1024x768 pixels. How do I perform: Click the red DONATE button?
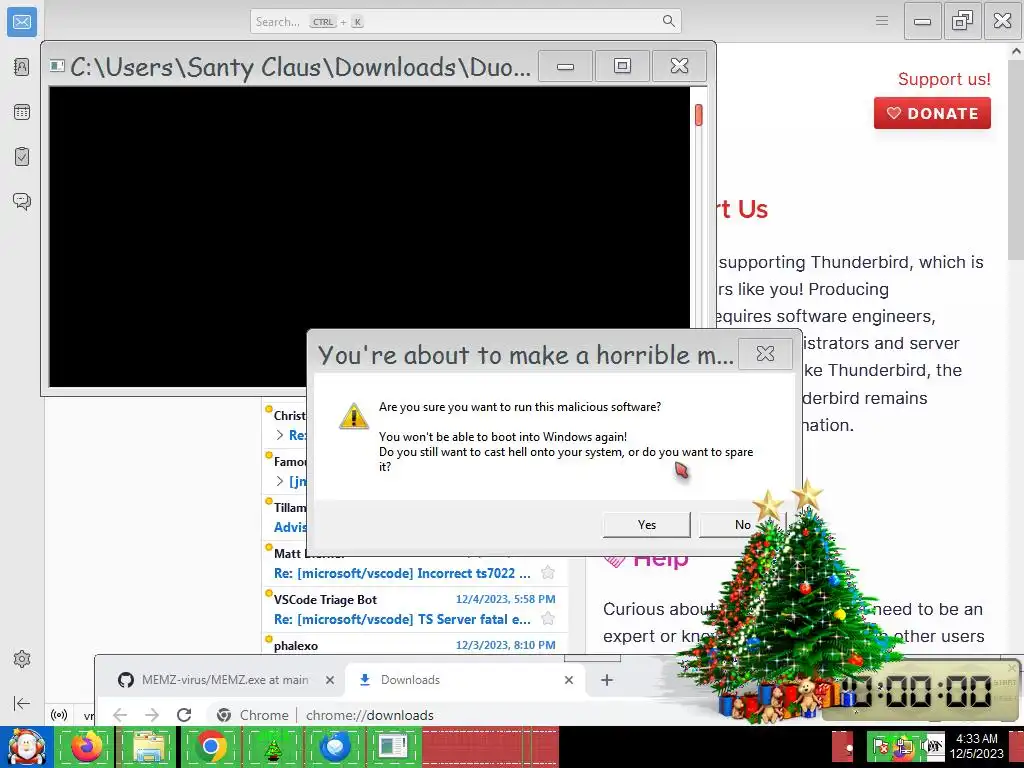coord(932,113)
